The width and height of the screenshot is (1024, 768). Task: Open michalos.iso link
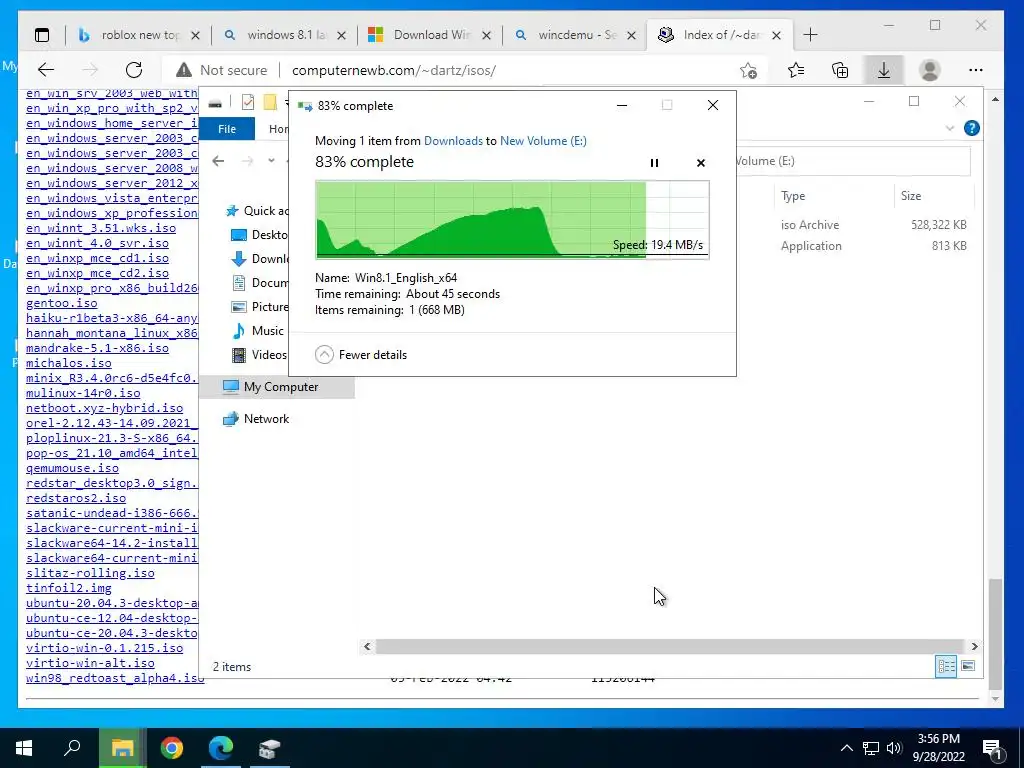point(69,363)
